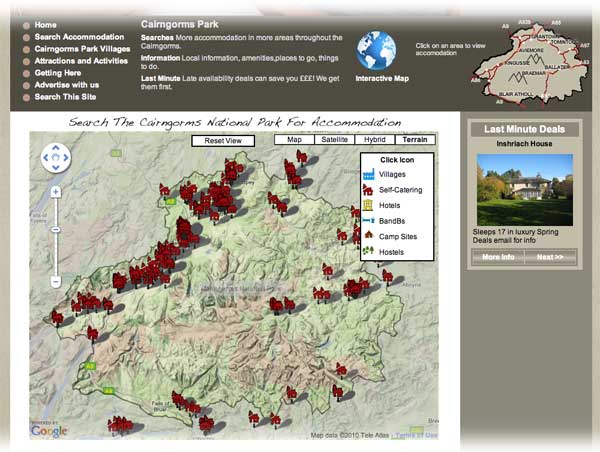Viewport: 600px width, 452px height.
Task: Pan the map right with the arrow
Action: tap(66, 157)
